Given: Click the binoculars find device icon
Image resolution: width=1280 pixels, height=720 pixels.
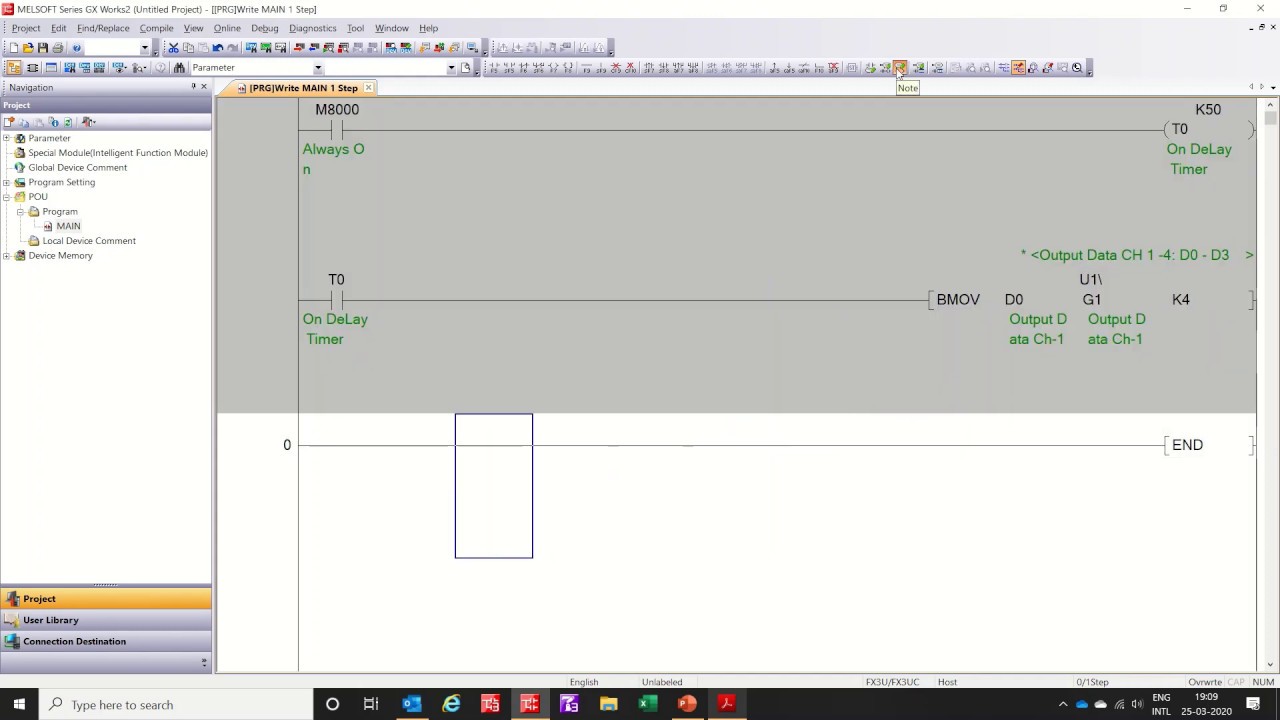Looking at the screenshot, I should [x=179, y=67].
